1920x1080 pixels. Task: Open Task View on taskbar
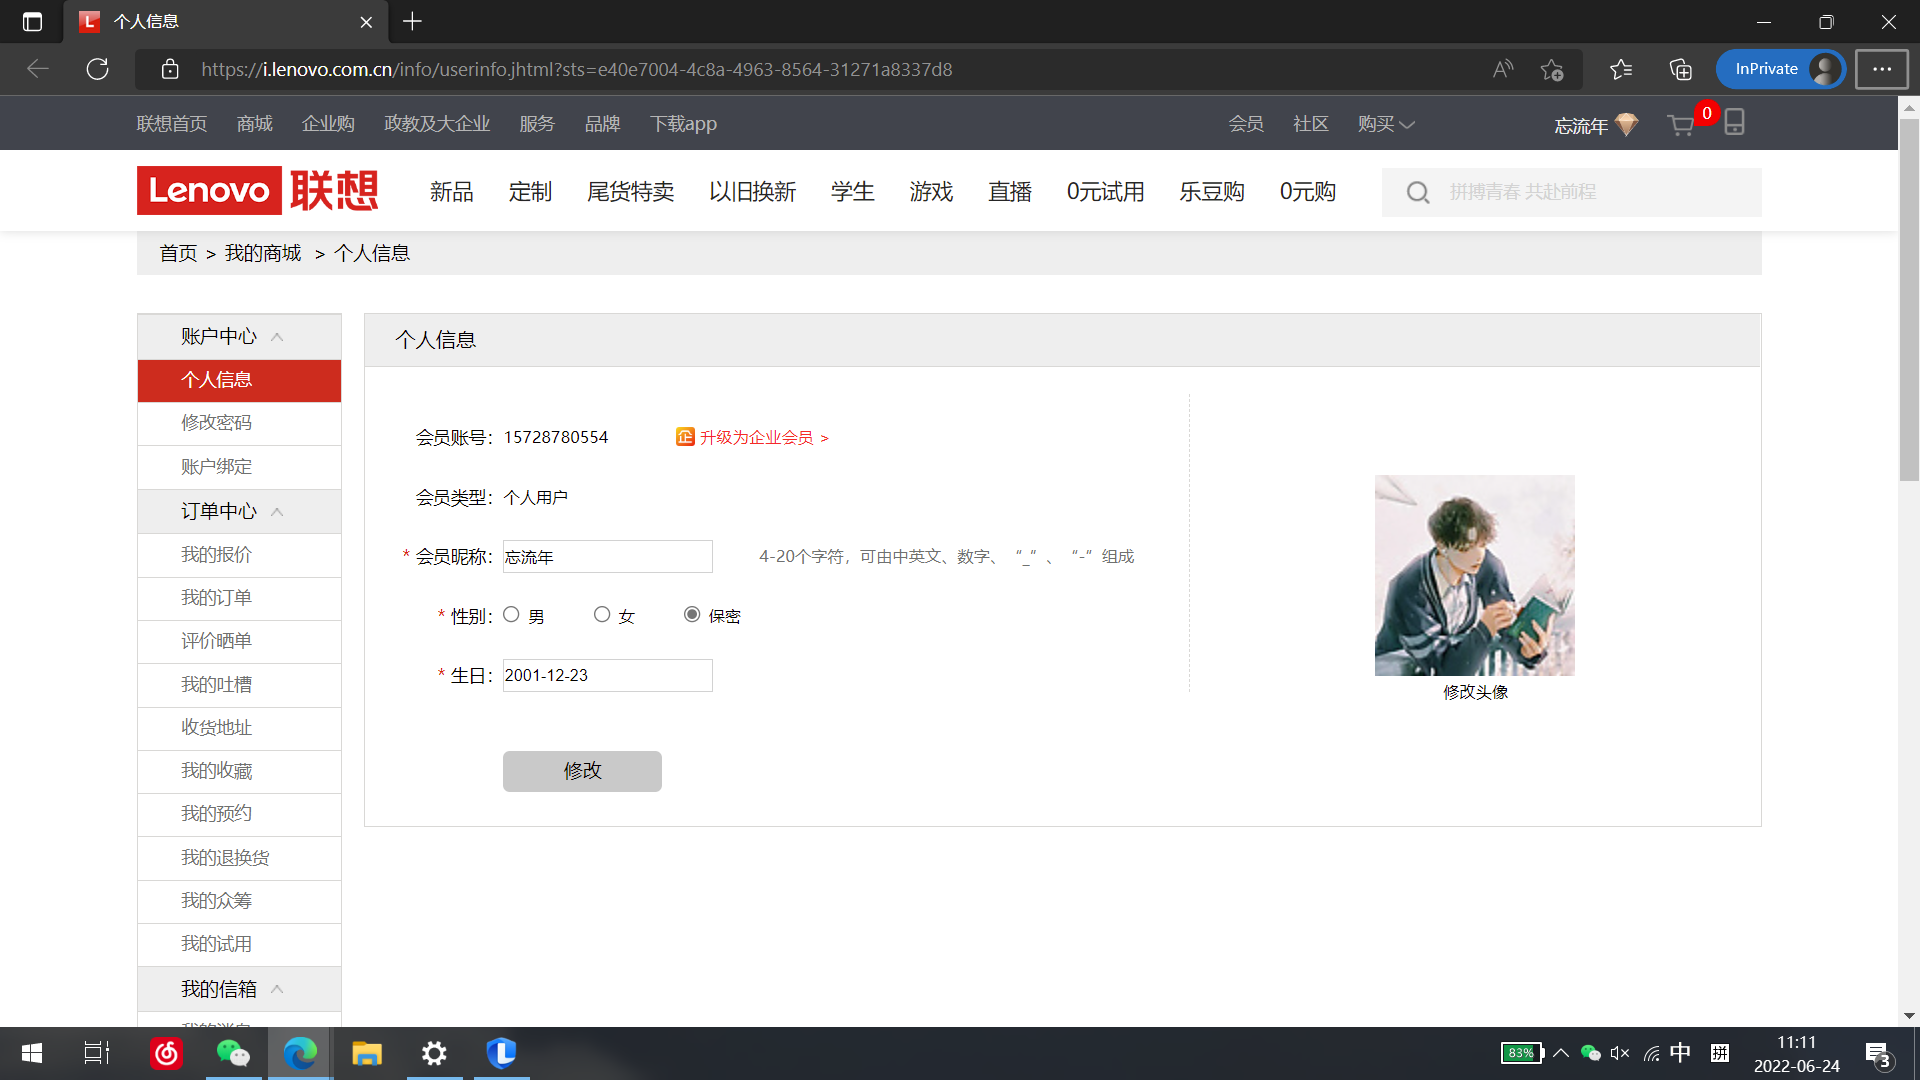pos(97,1053)
